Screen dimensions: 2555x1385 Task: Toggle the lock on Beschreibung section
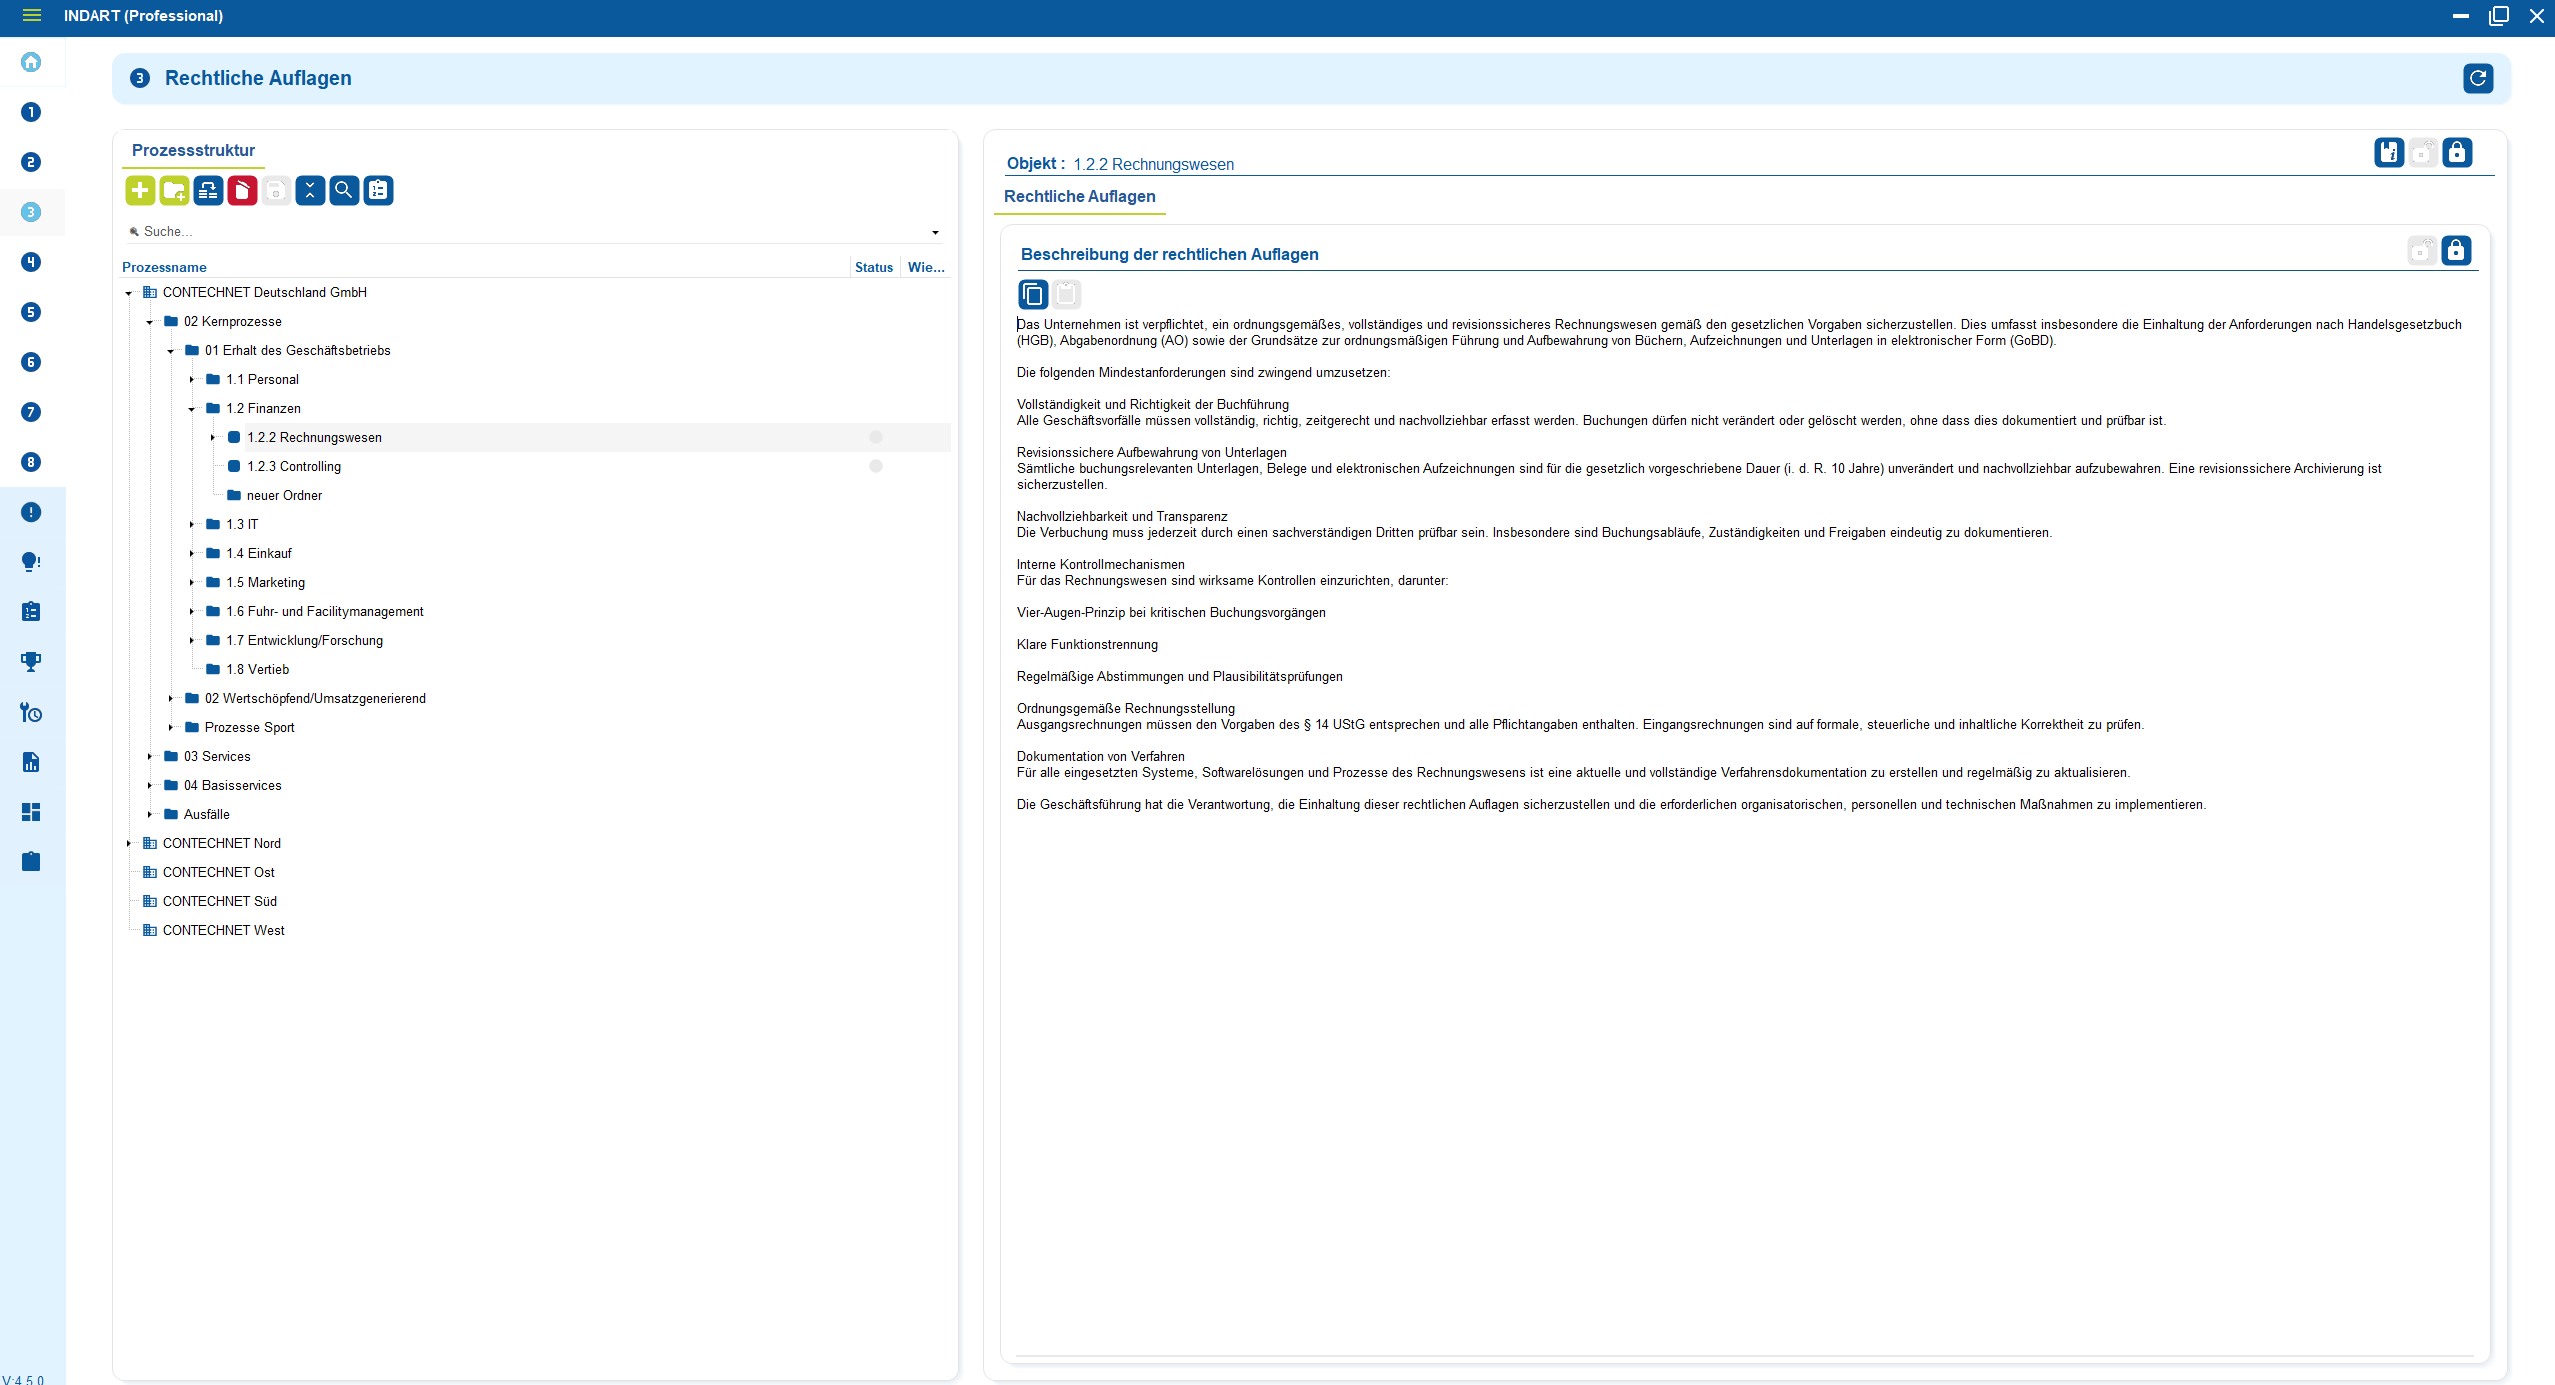click(2455, 250)
